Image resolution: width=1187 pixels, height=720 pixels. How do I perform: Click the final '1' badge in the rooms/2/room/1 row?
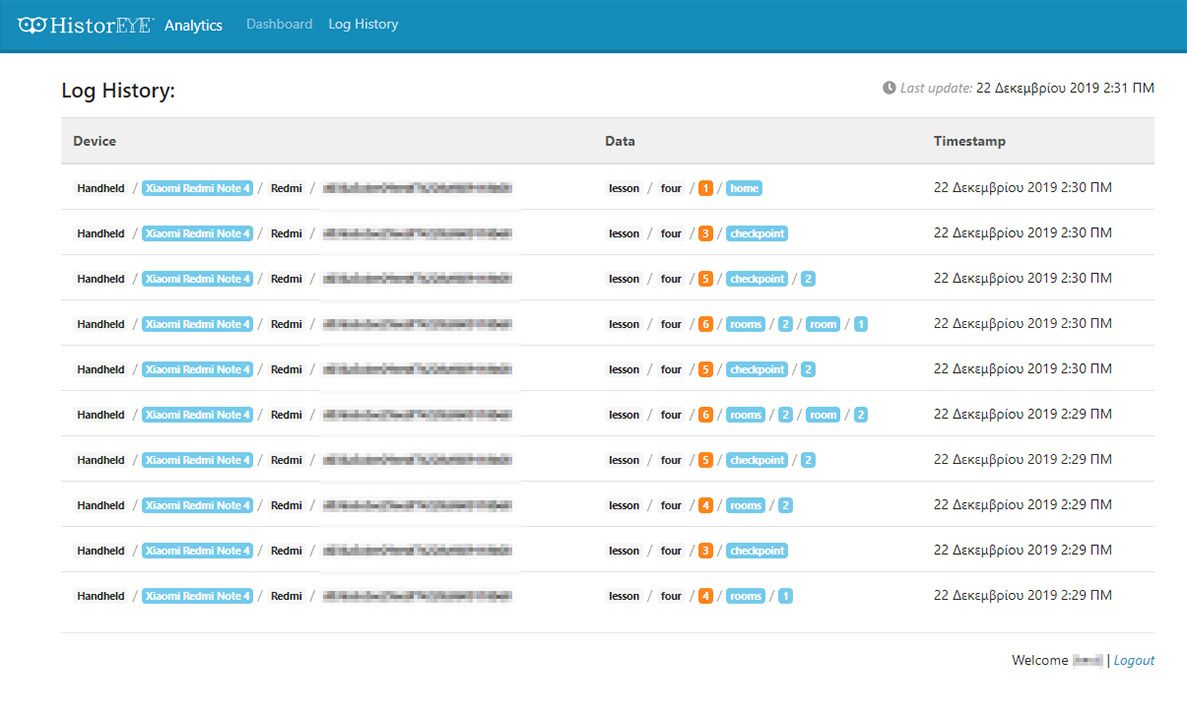tap(861, 324)
